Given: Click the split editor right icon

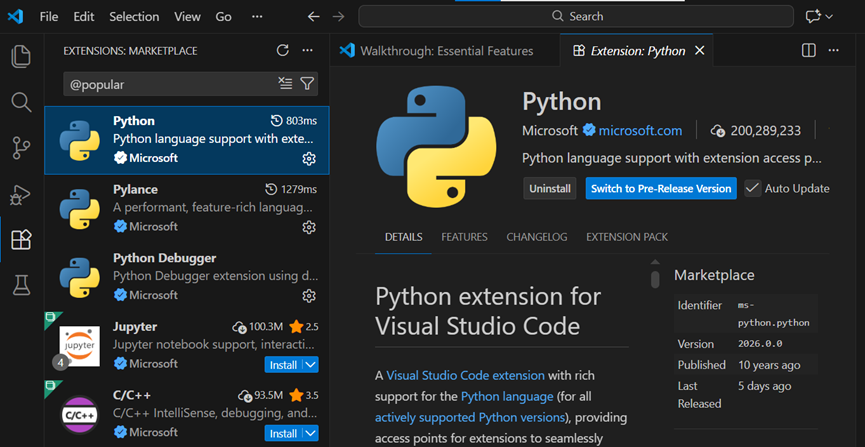Looking at the screenshot, I should [x=809, y=50].
